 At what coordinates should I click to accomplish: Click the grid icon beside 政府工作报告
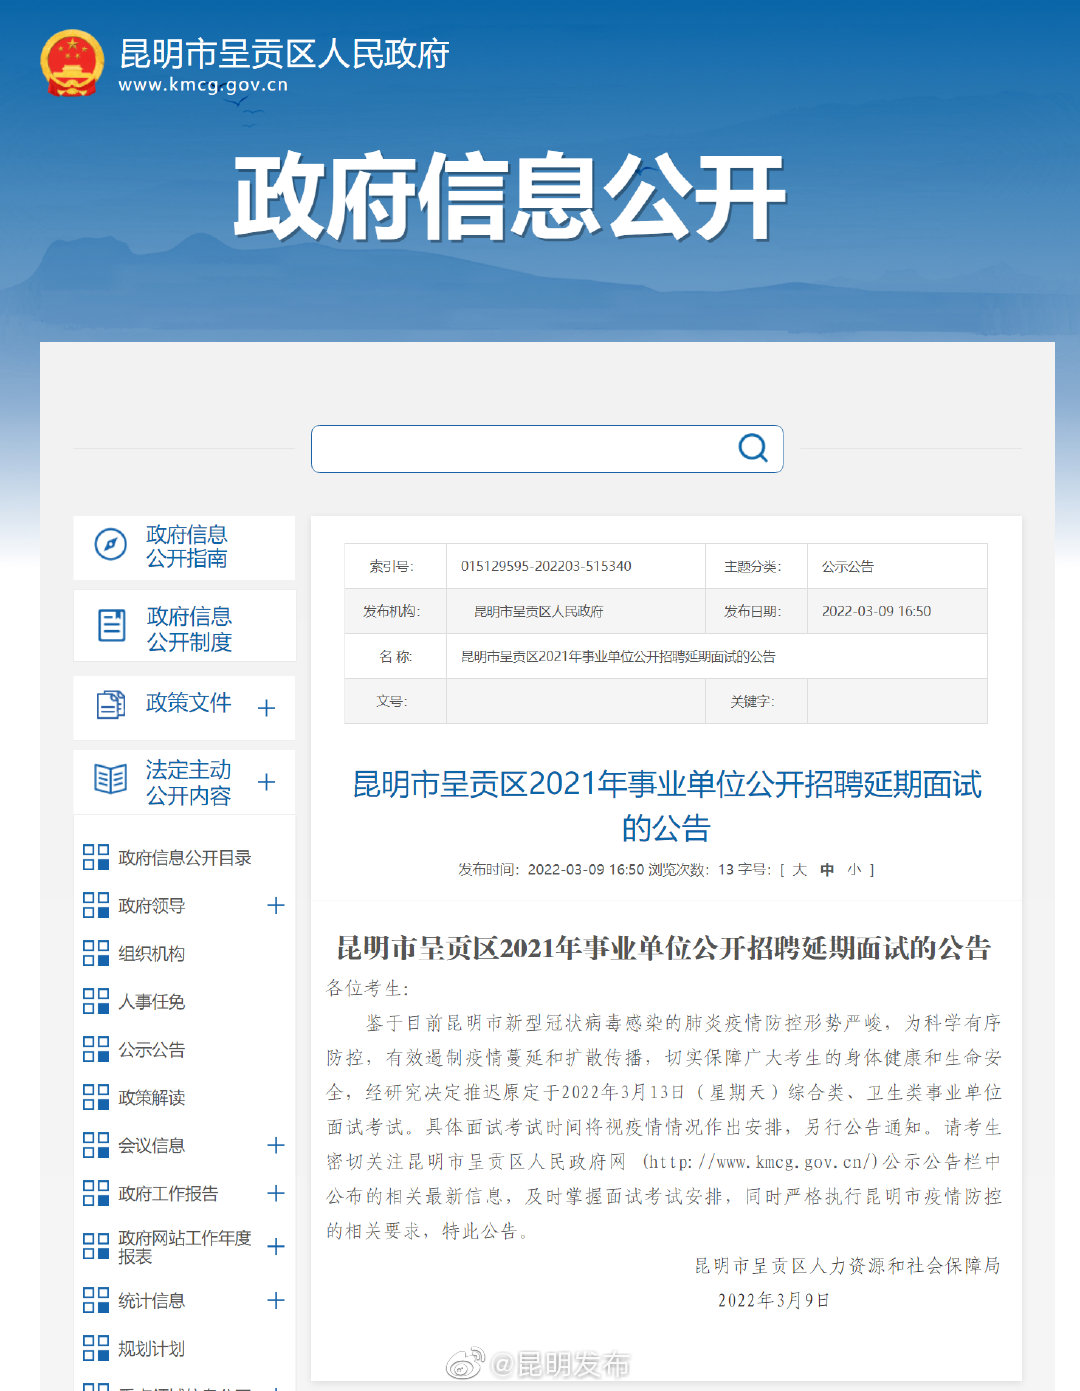[x=96, y=1193]
